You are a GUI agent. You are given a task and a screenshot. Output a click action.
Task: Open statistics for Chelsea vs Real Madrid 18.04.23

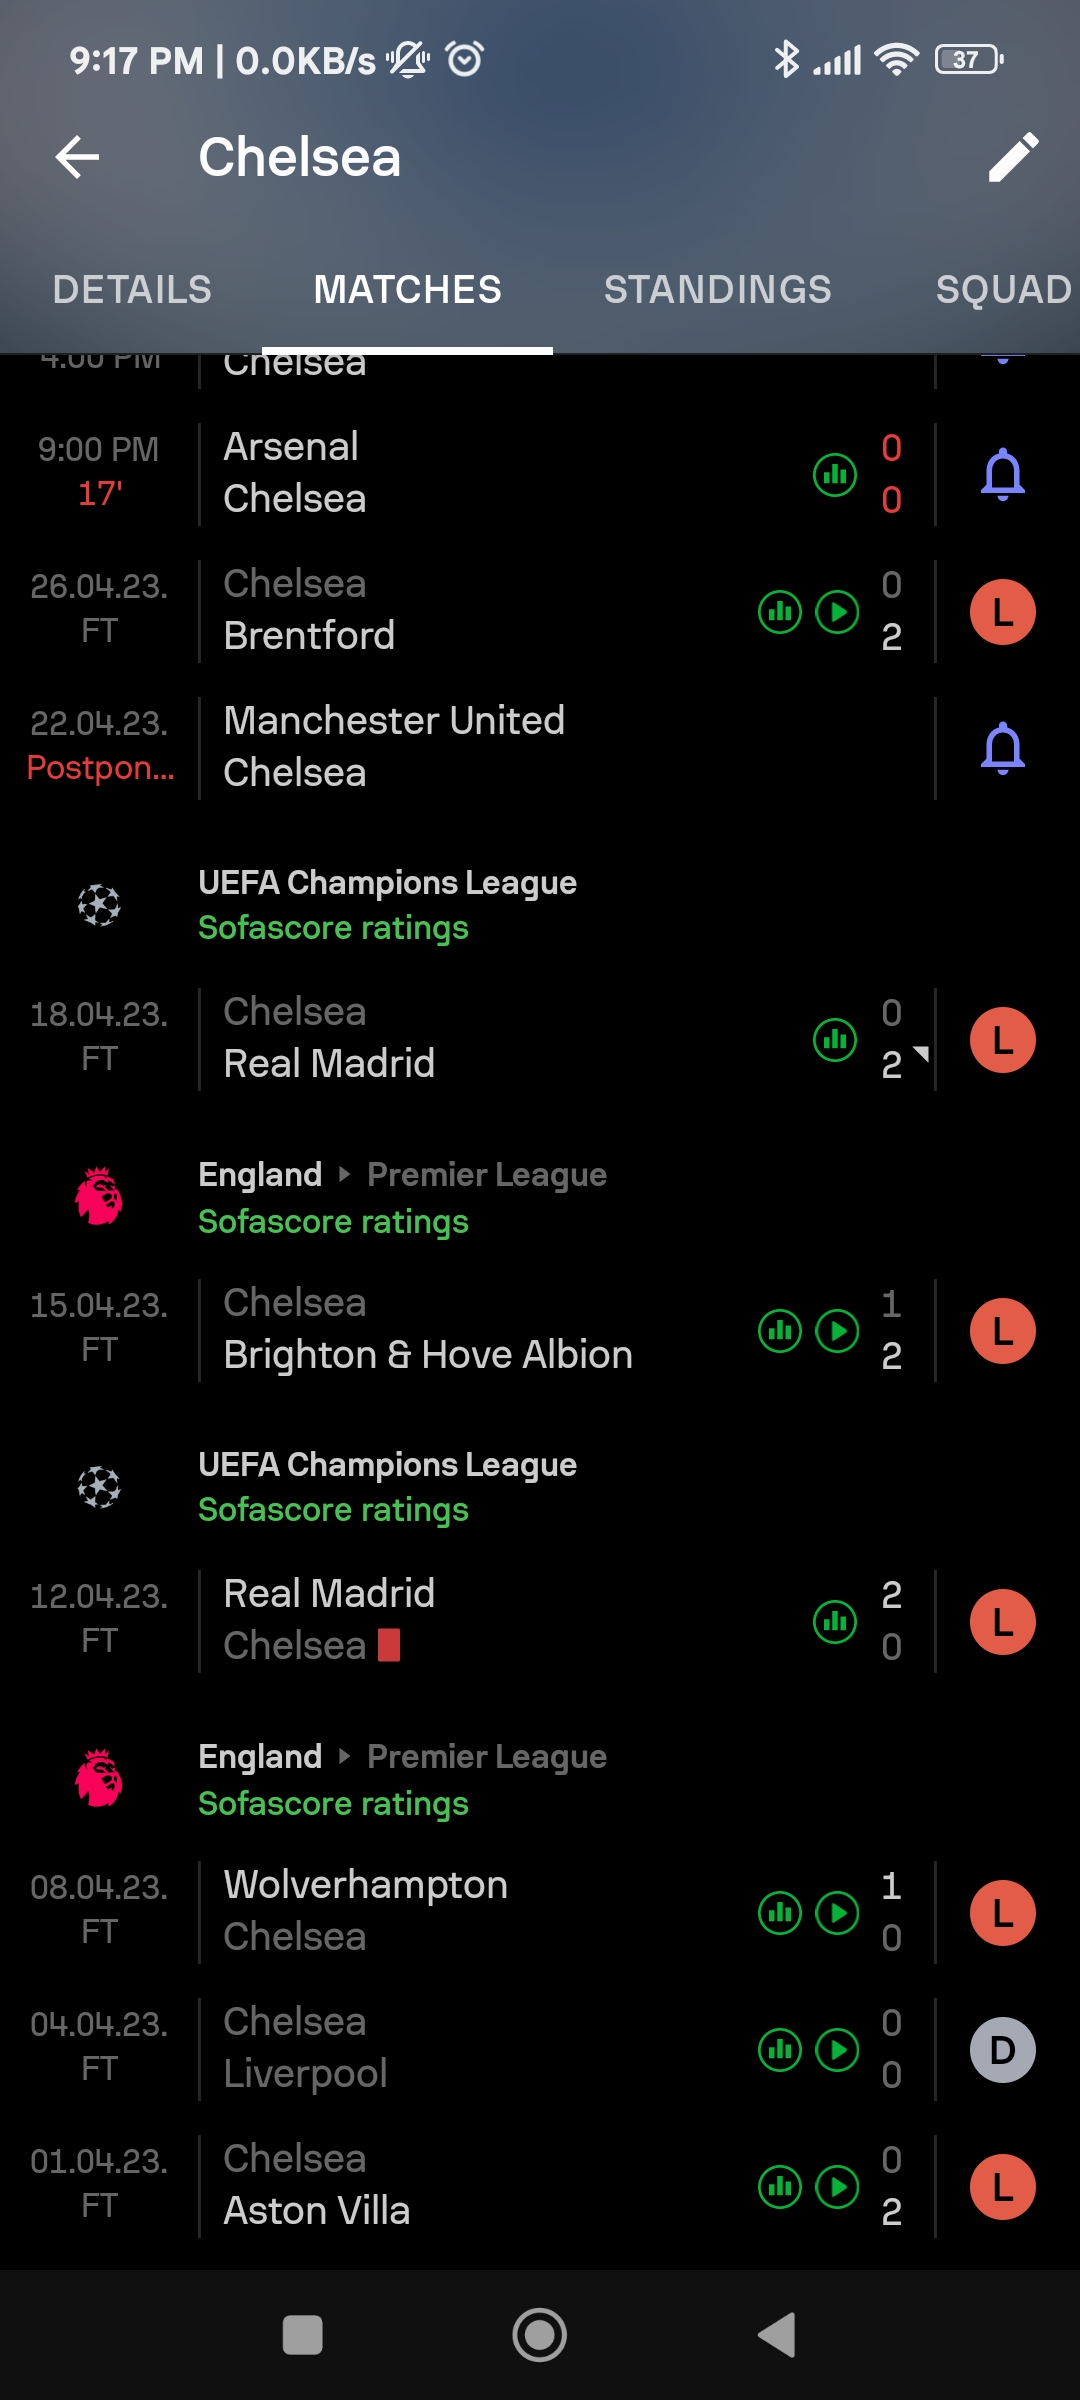click(x=835, y=1040)
